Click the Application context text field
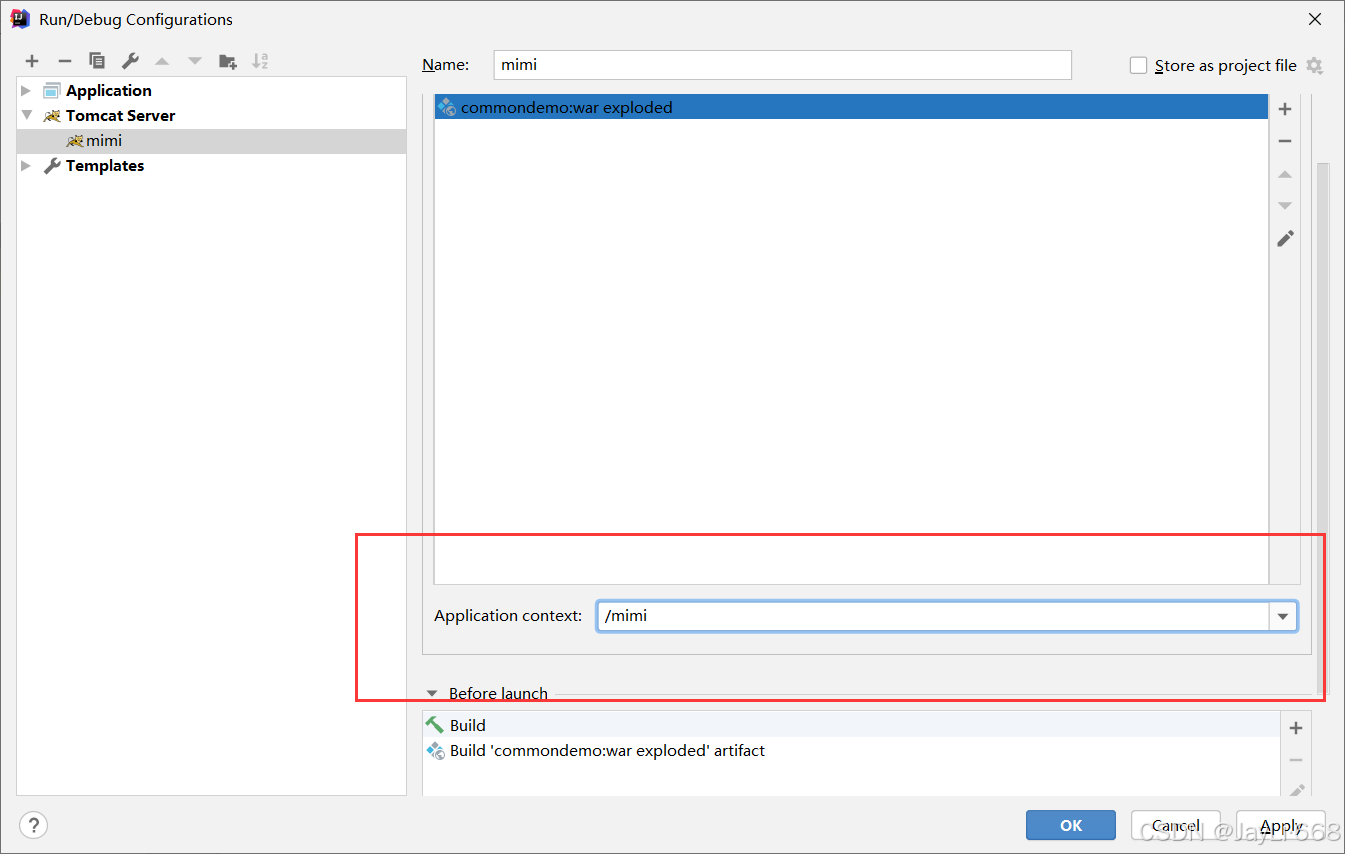This screenshot has height=854, width=1345. (934, 616)
